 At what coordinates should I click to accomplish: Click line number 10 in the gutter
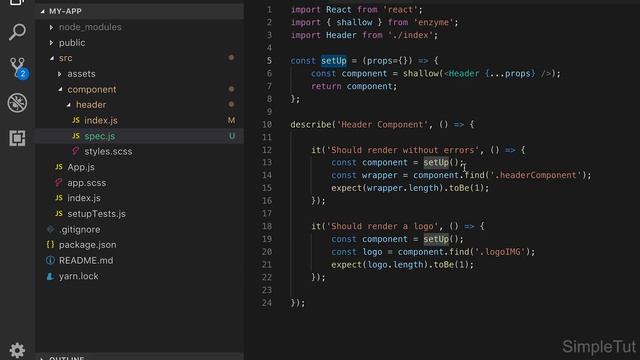[267, 124]
